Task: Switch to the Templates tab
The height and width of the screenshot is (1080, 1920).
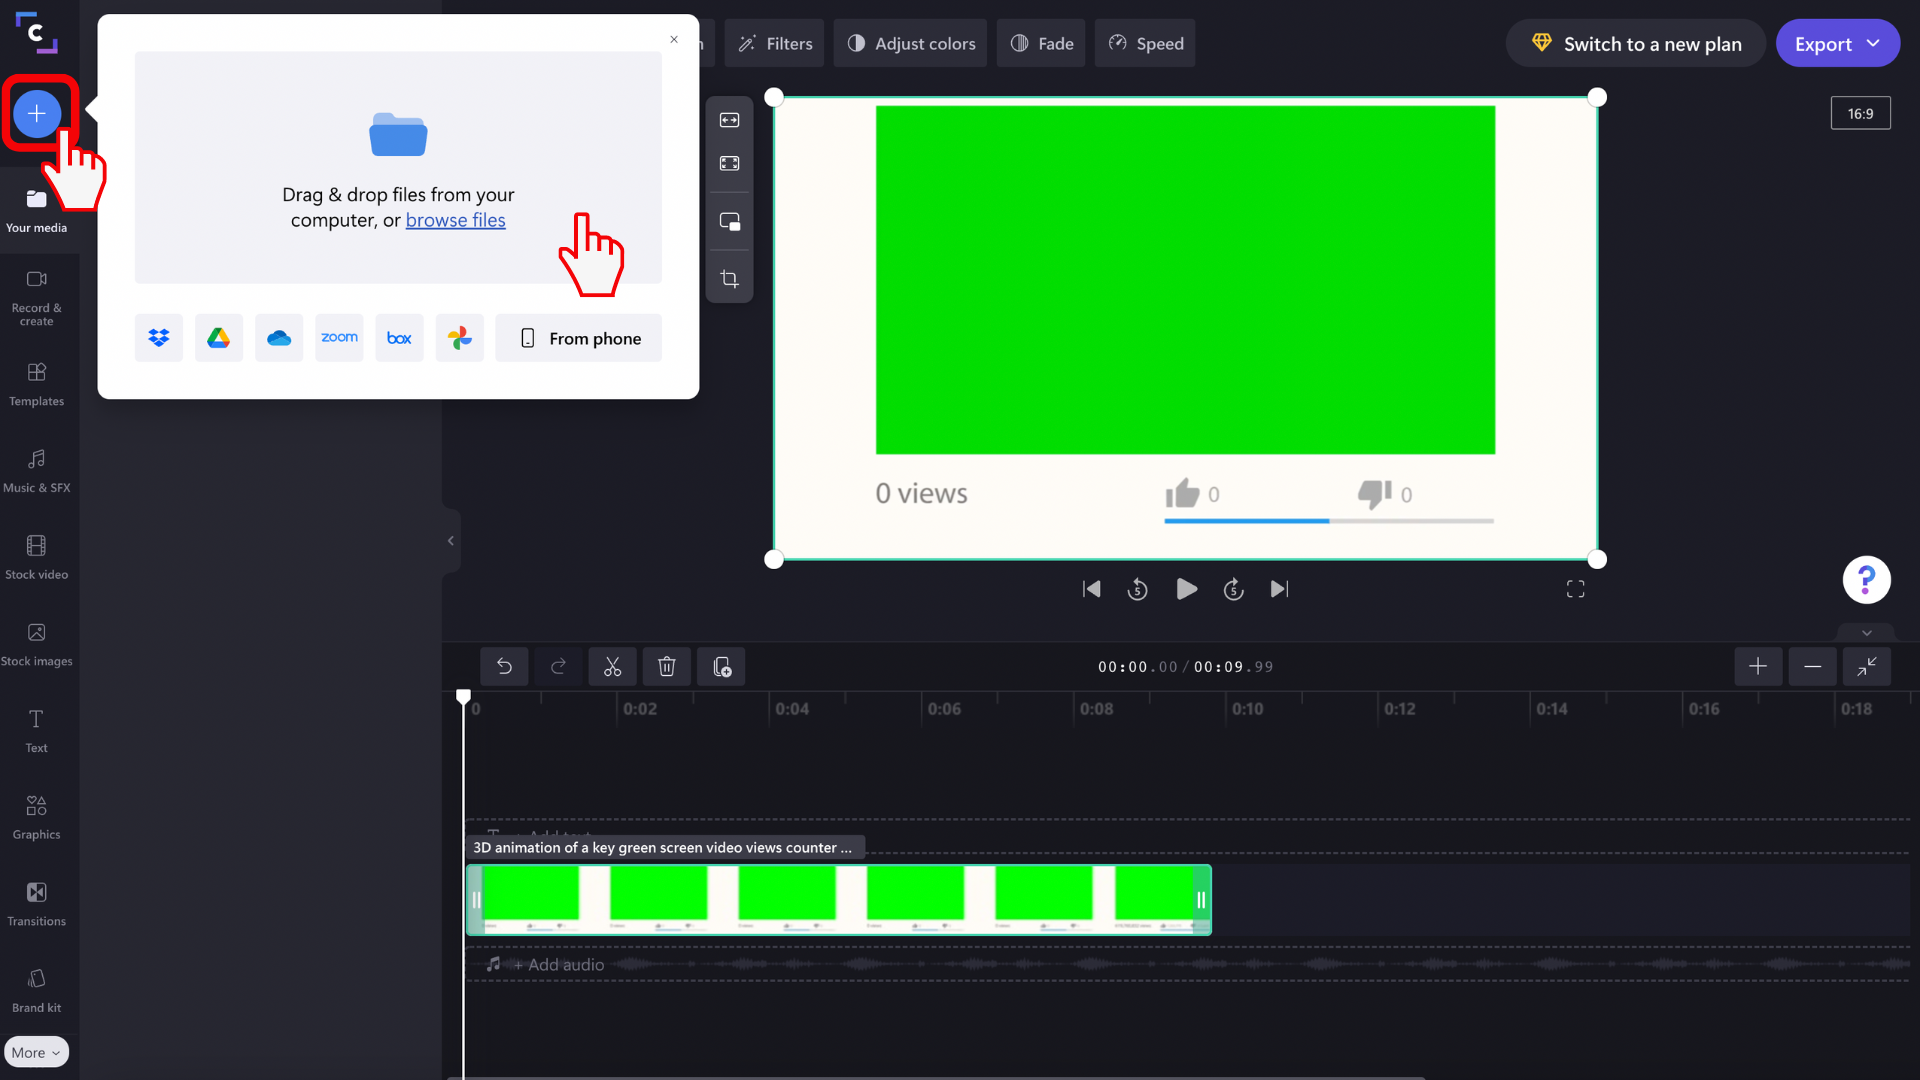Action: 36,384
